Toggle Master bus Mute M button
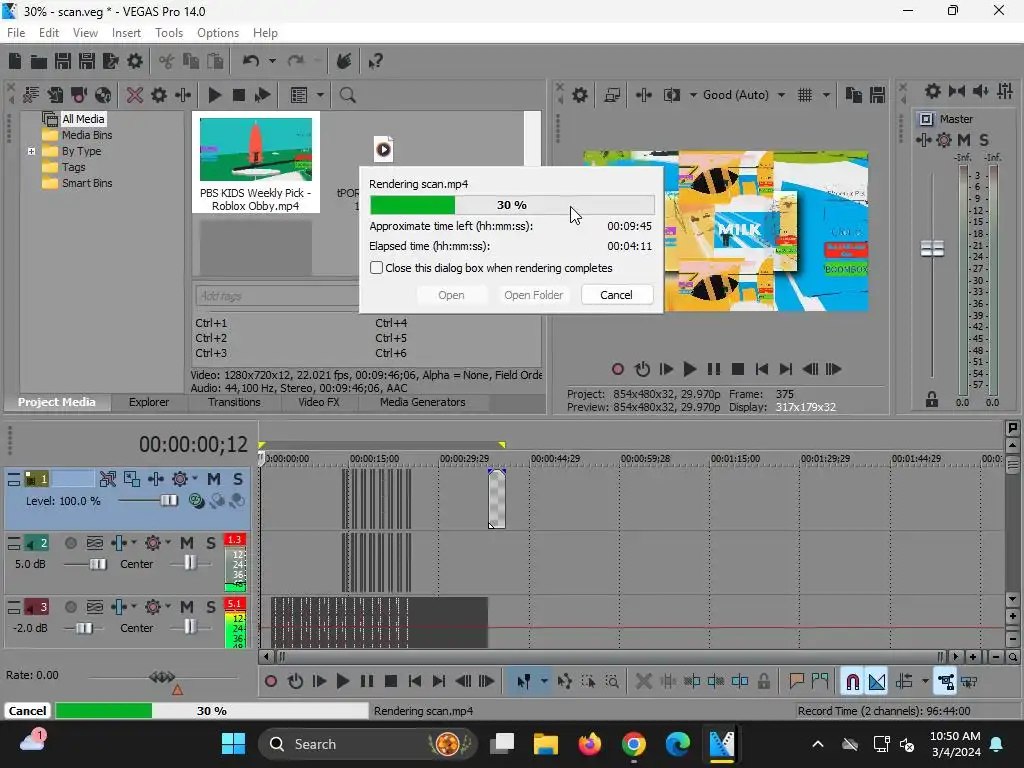 coord(964,140)
